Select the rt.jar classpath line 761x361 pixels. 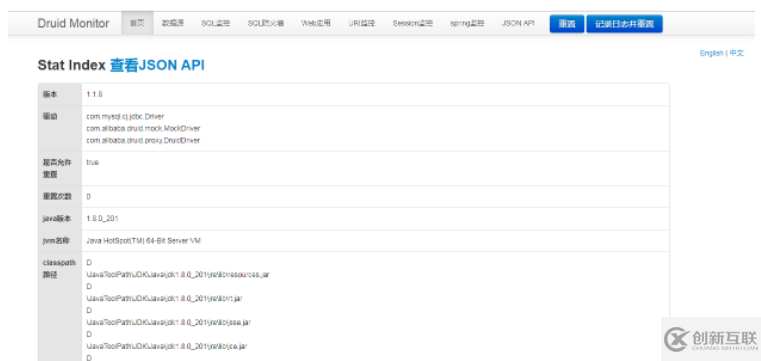pyautogui.click(x=164, y=298)
